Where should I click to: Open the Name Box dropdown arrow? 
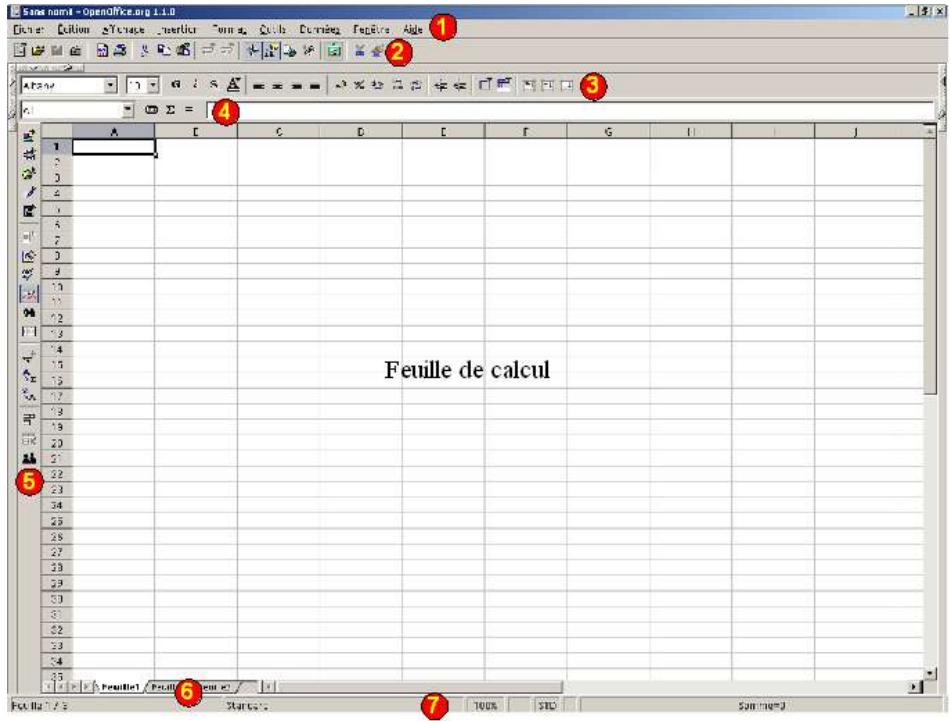[x=127, y=110]
